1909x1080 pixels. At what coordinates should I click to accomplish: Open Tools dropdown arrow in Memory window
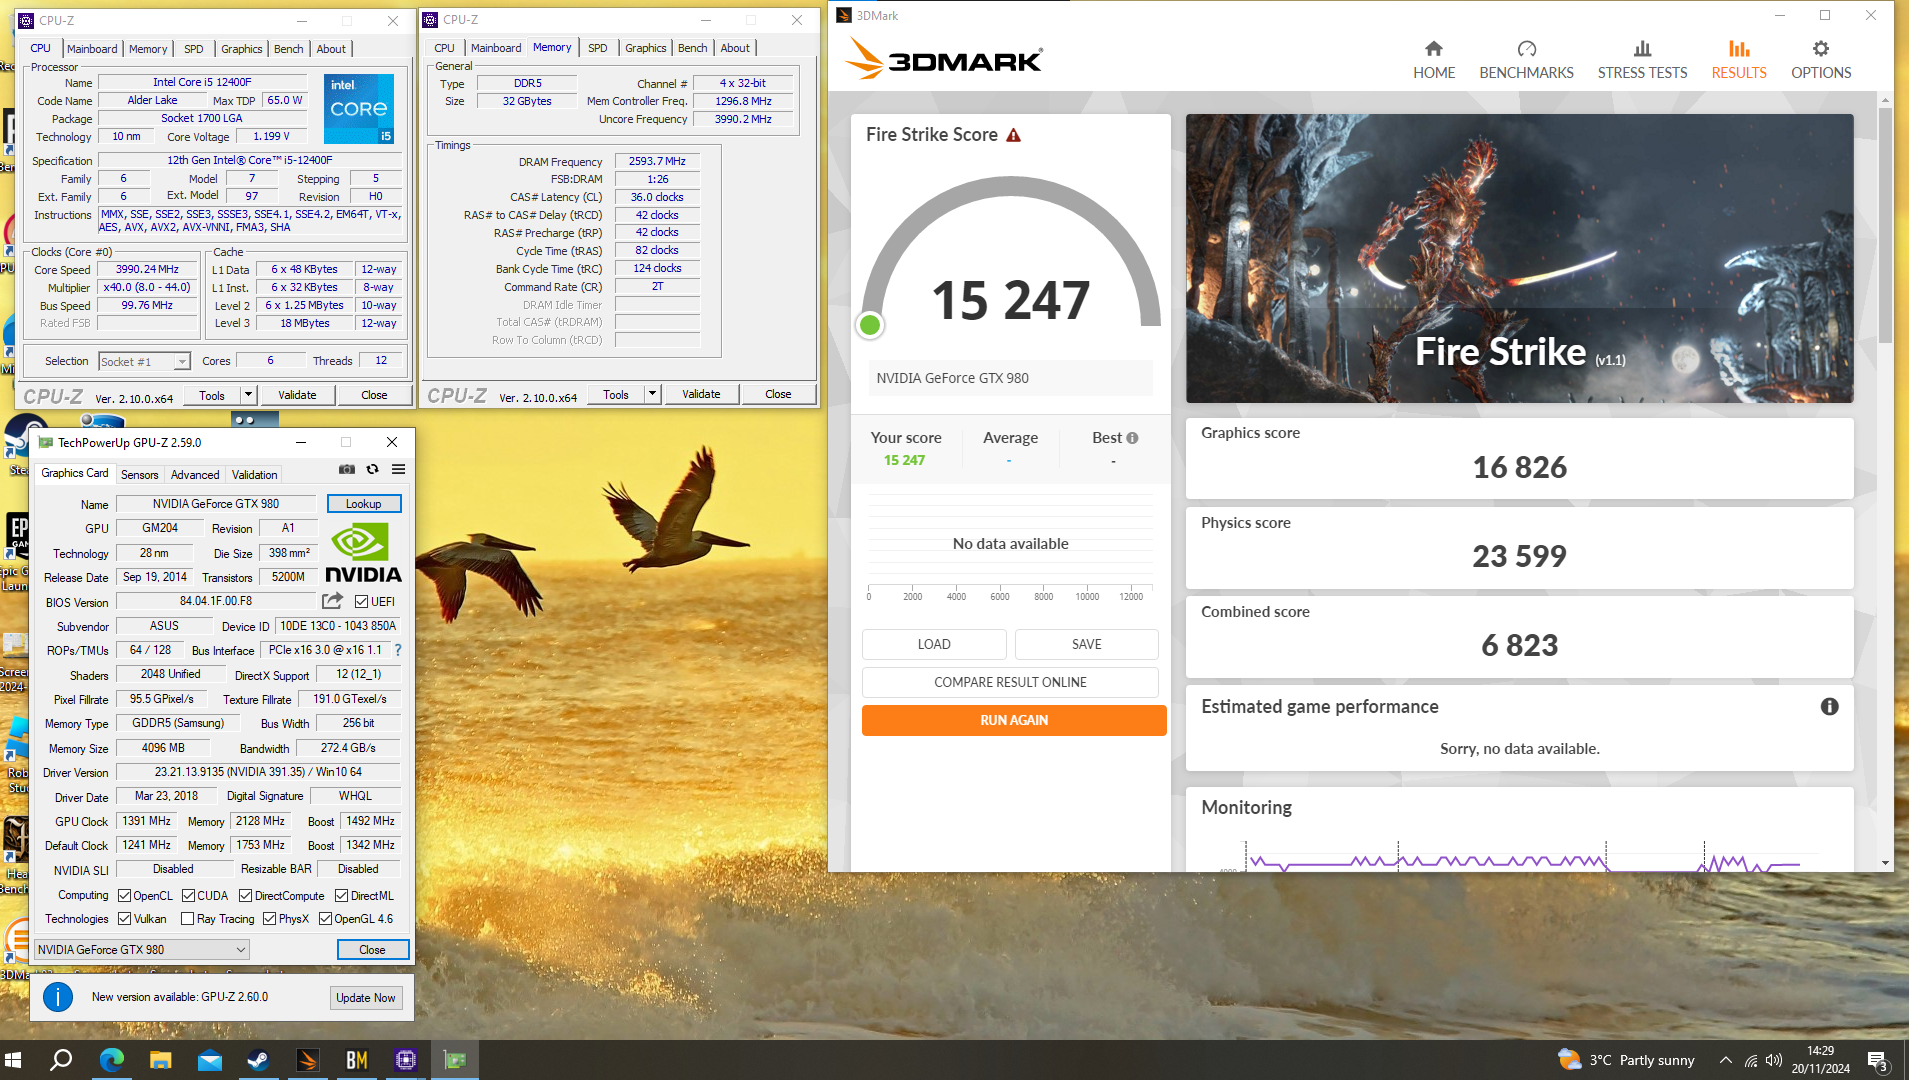click(x=652, y=395)
